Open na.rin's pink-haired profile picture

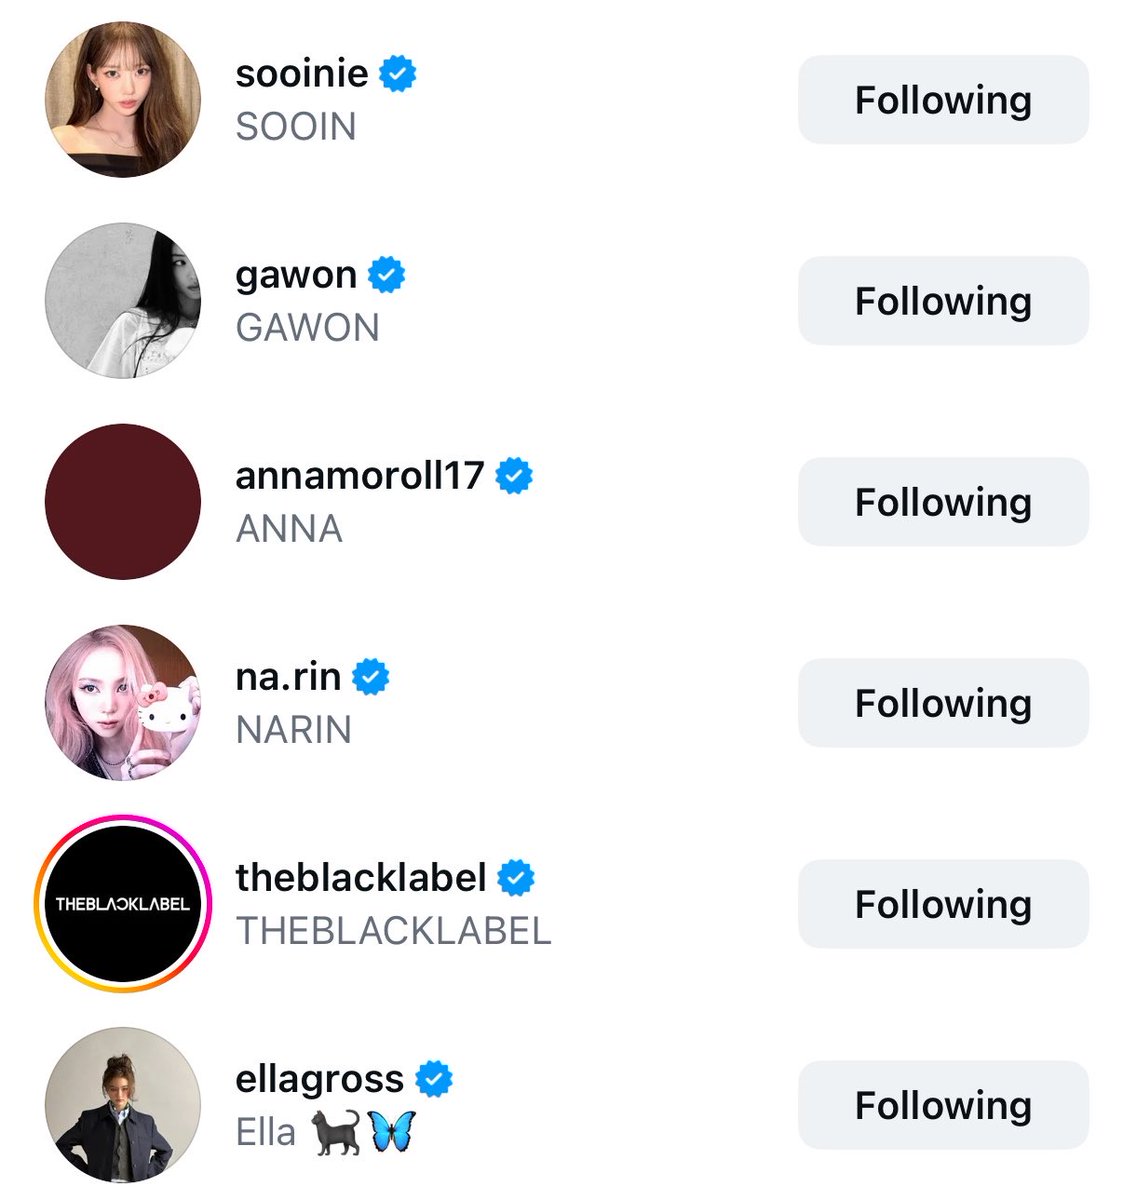(123, 703)
